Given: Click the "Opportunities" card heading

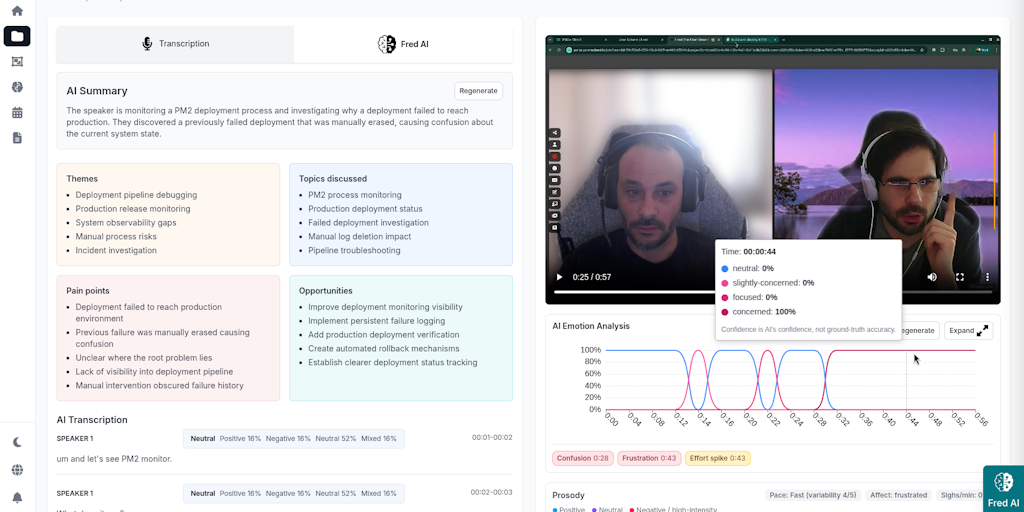Looking at the screenshot, I should [325, 291].
